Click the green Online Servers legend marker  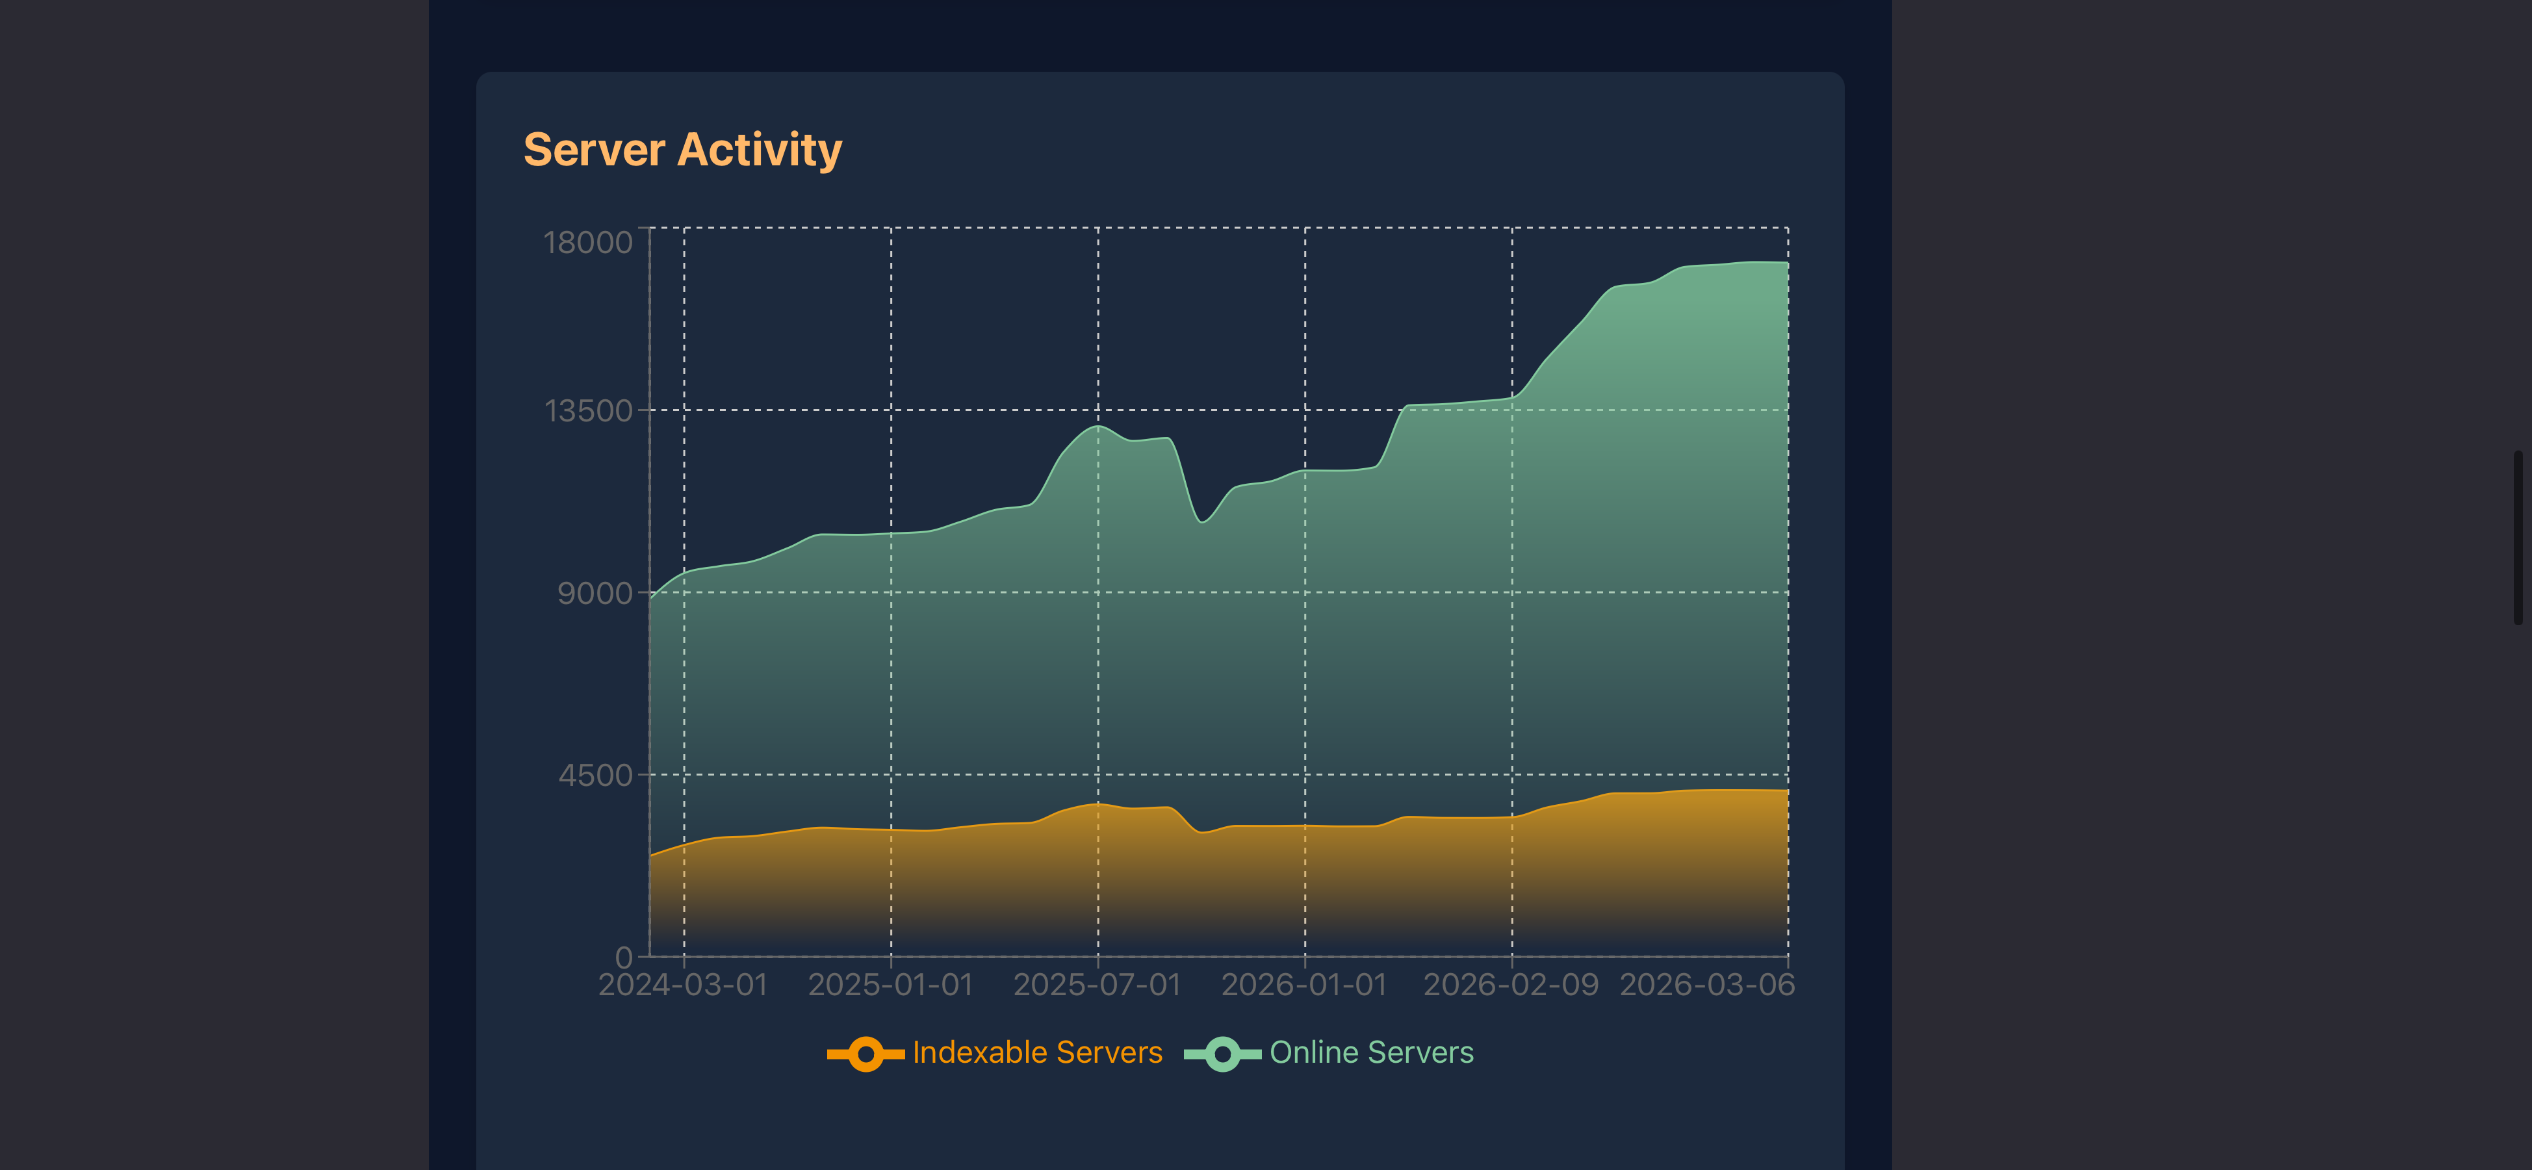pos(1222,1053)
